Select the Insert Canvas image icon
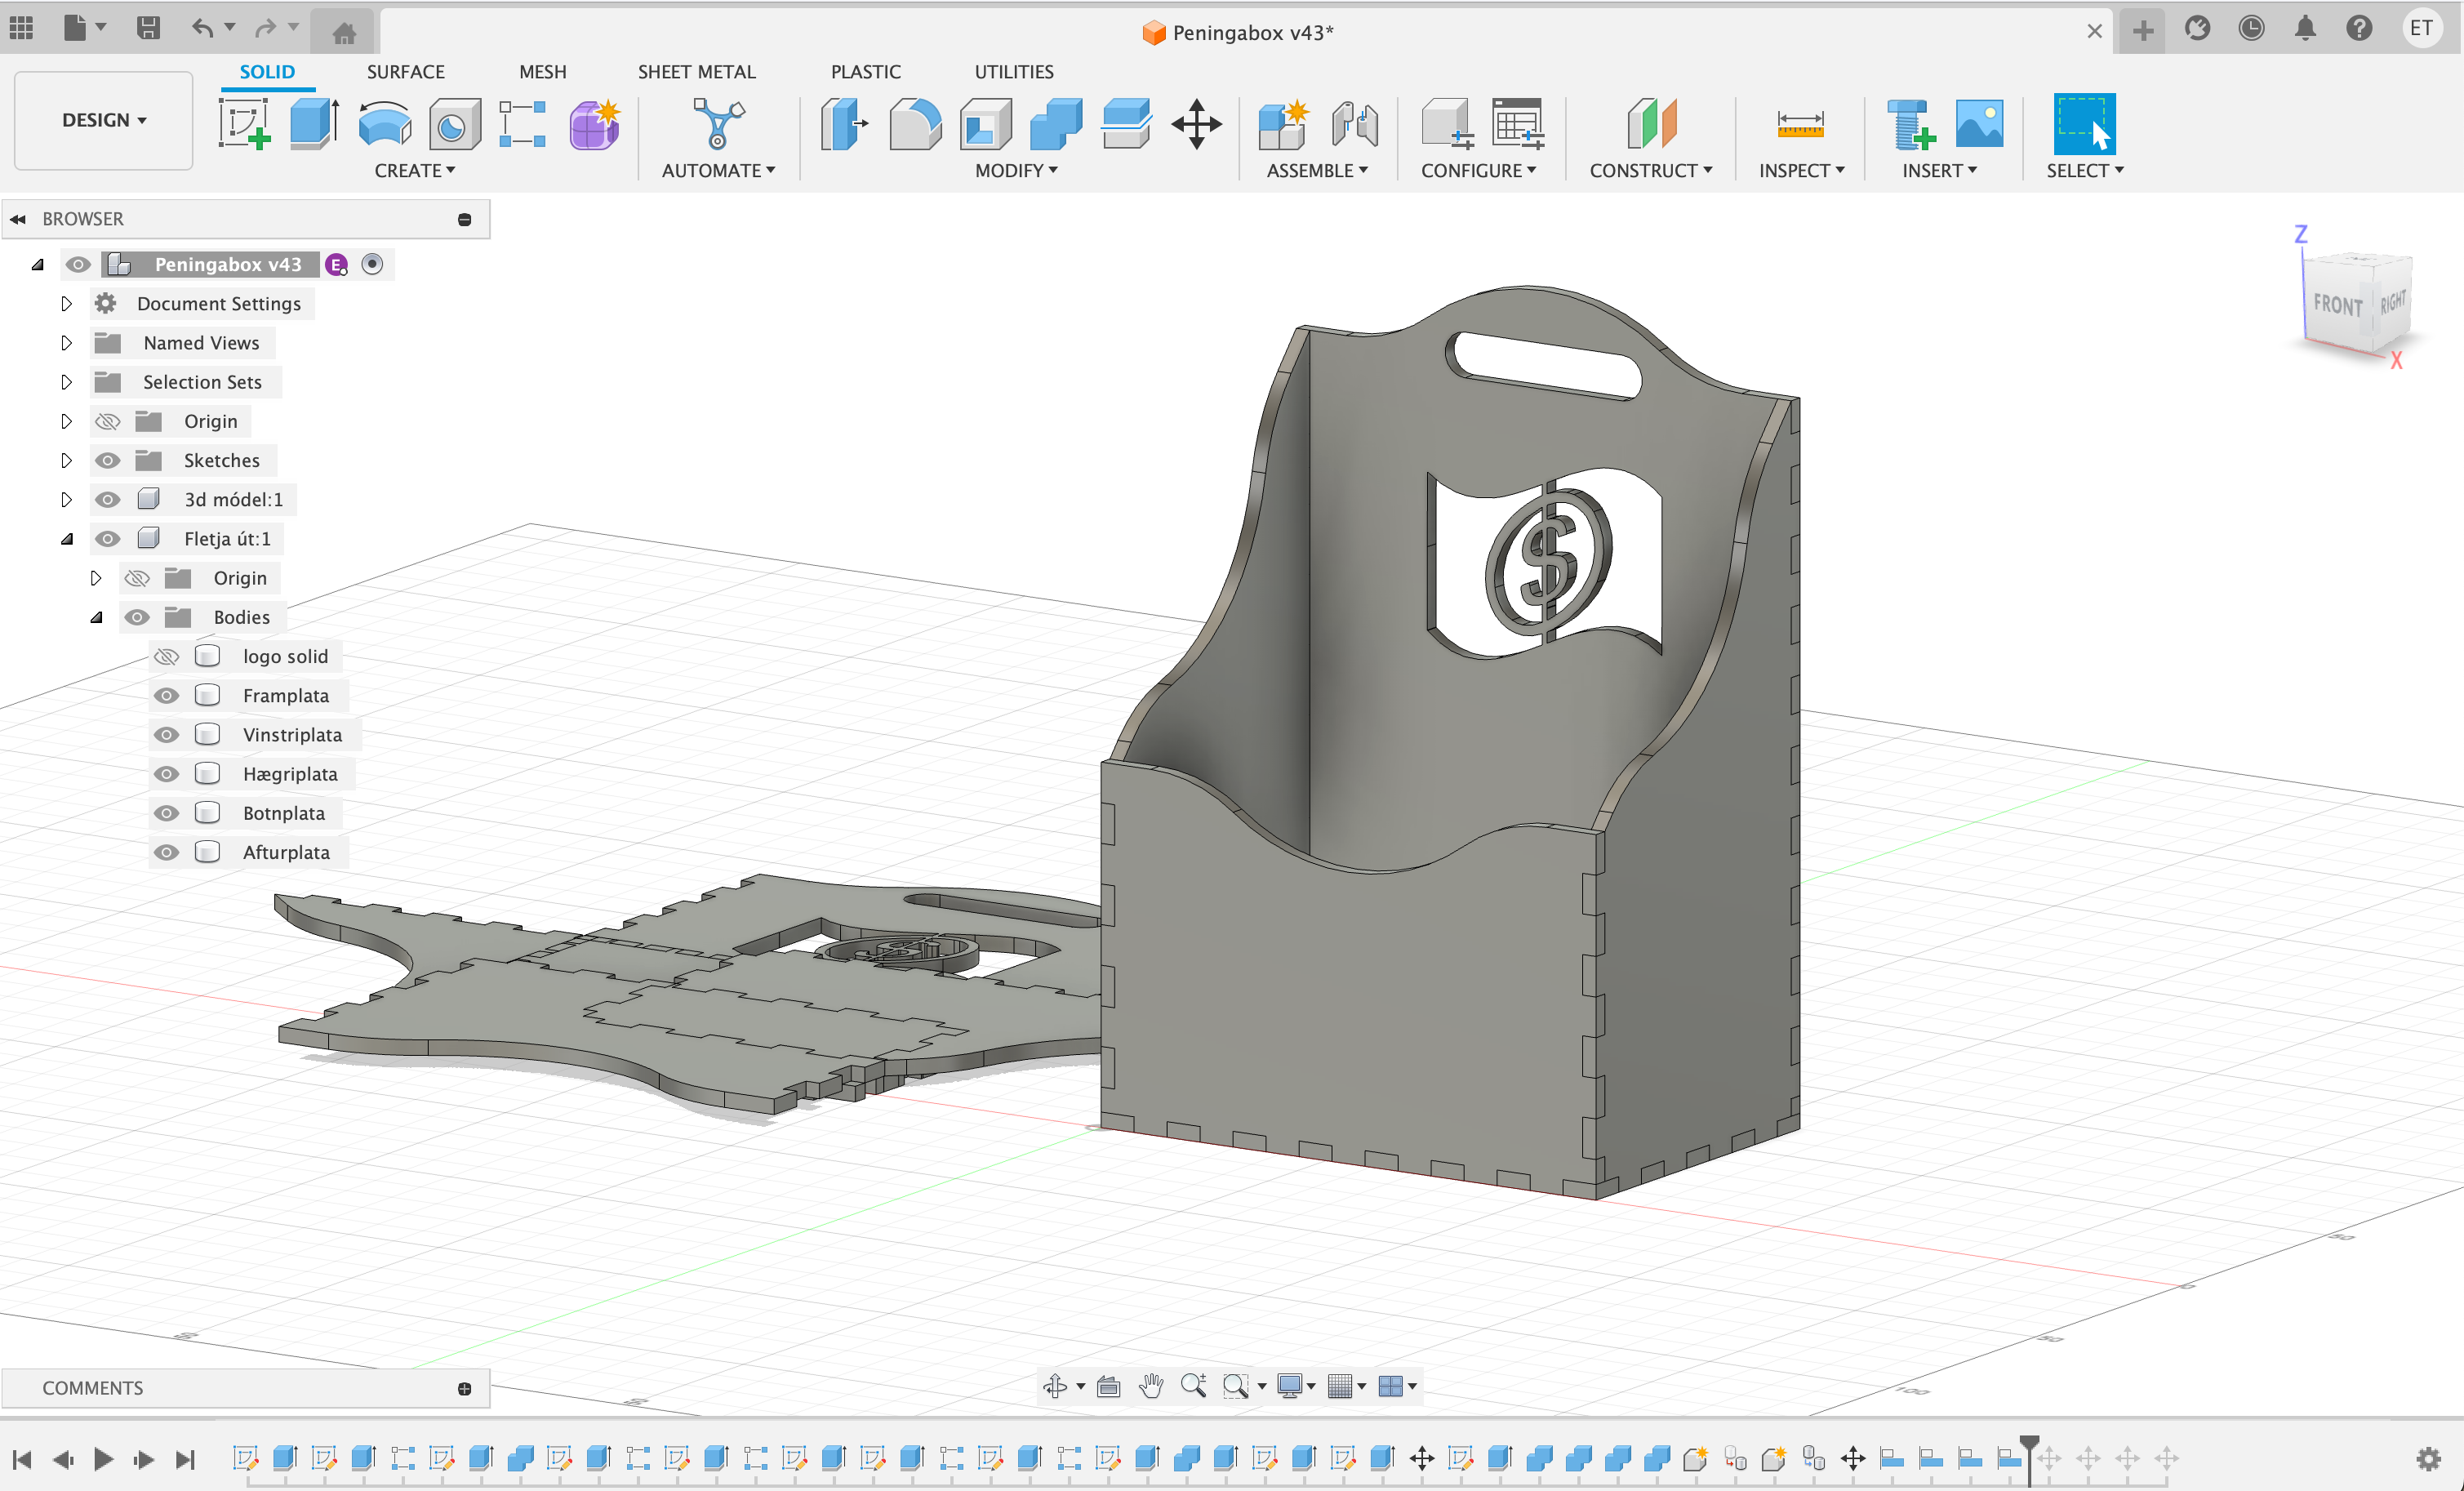The height and width of the screenshot is (1491, 2464). (1979, 124)
